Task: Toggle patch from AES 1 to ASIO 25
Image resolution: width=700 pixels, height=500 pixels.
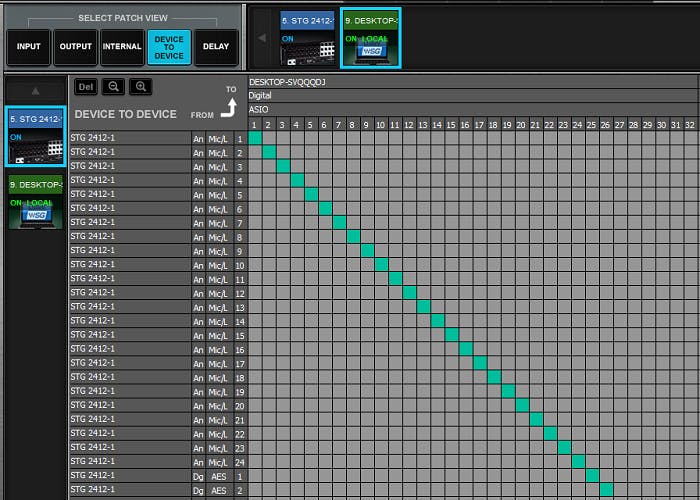Action: click(x=592, y=476)
